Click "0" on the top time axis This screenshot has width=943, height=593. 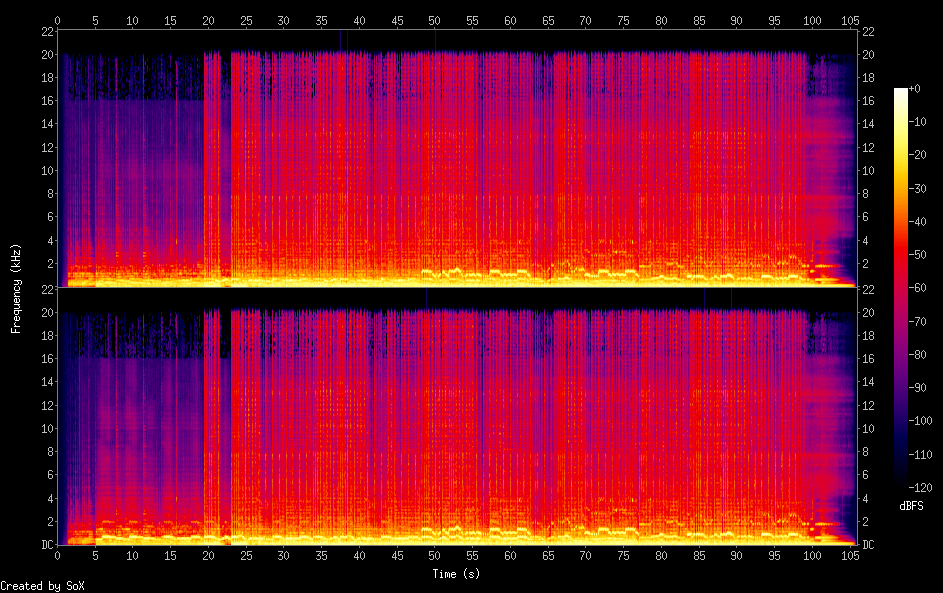[57, 20]
